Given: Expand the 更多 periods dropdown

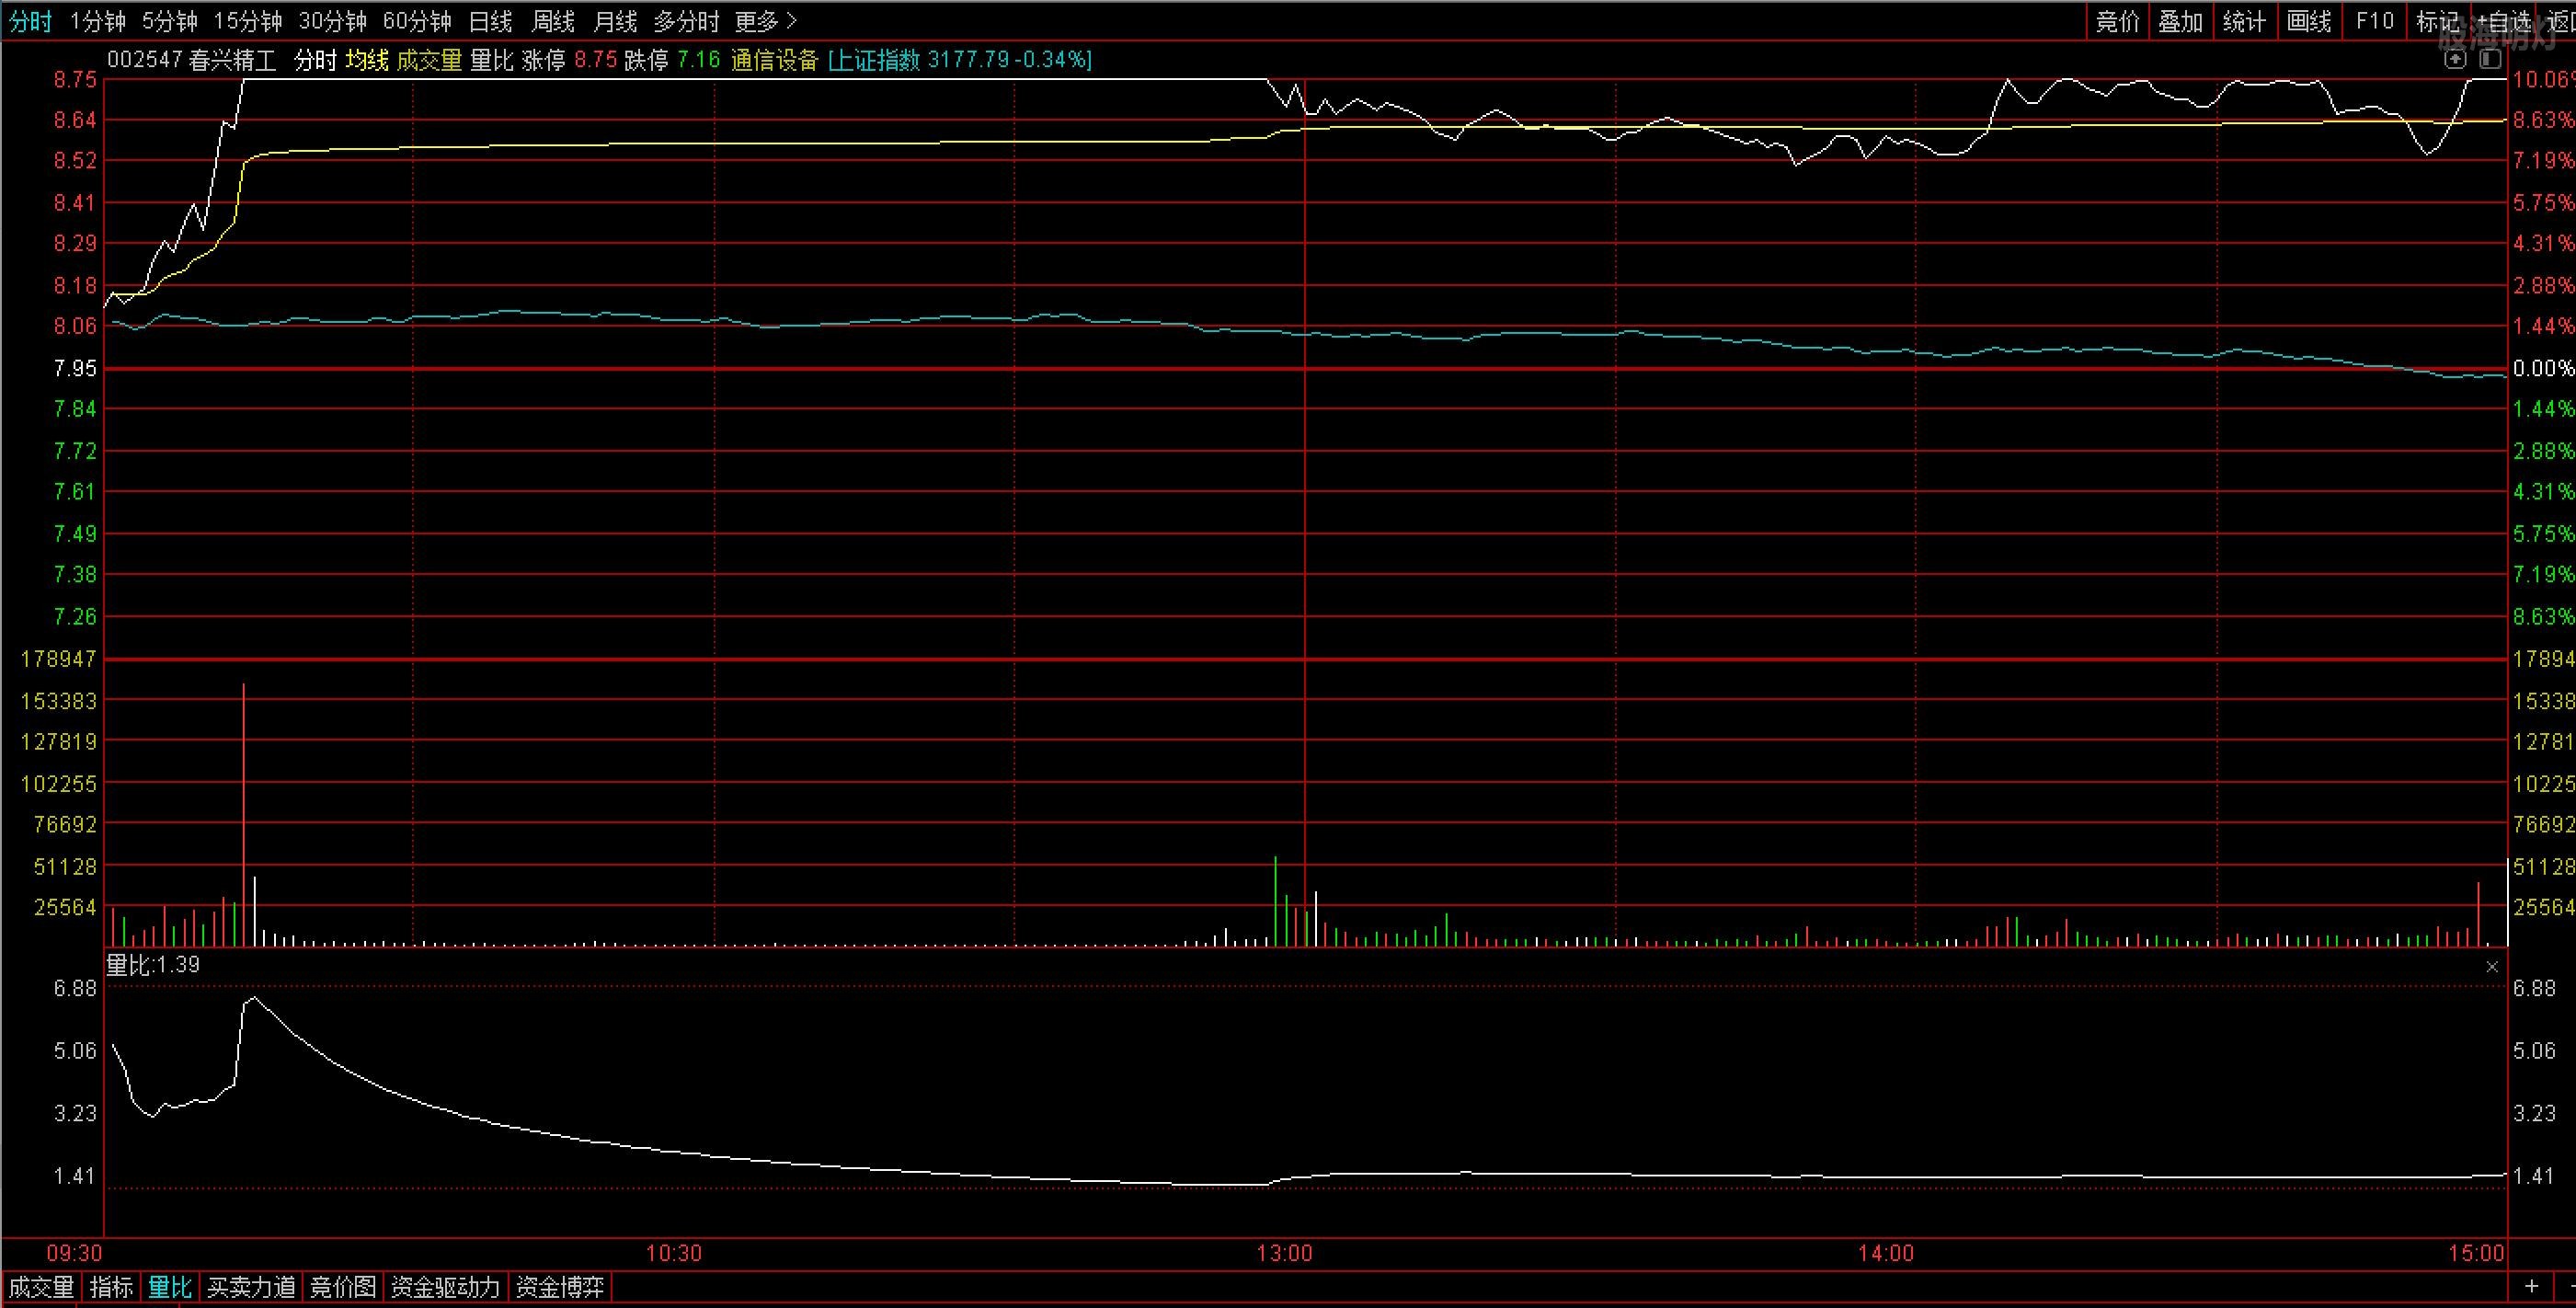Looking at the screenshot, I should 766,21.
